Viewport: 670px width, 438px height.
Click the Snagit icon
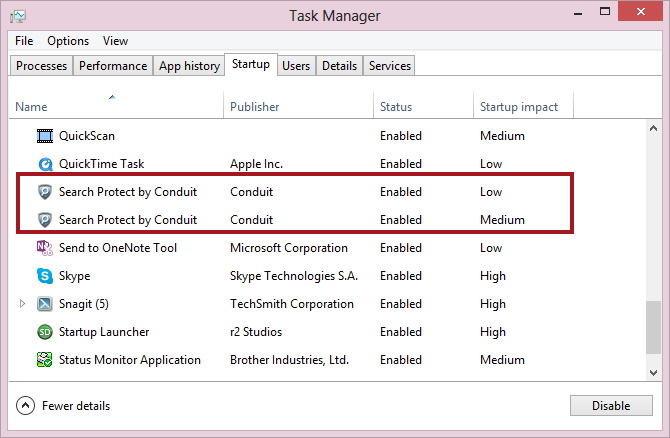coord(45,304)
